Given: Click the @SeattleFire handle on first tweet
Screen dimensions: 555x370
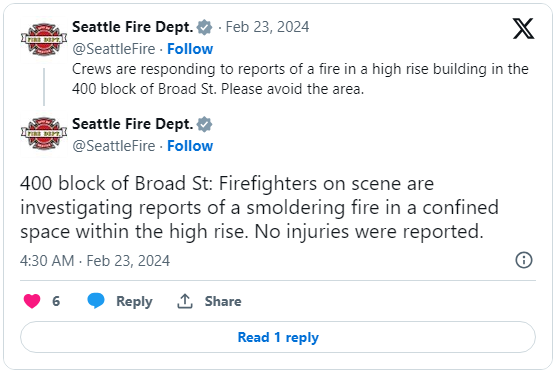Looking at the screenshot, I should (114, 49).
